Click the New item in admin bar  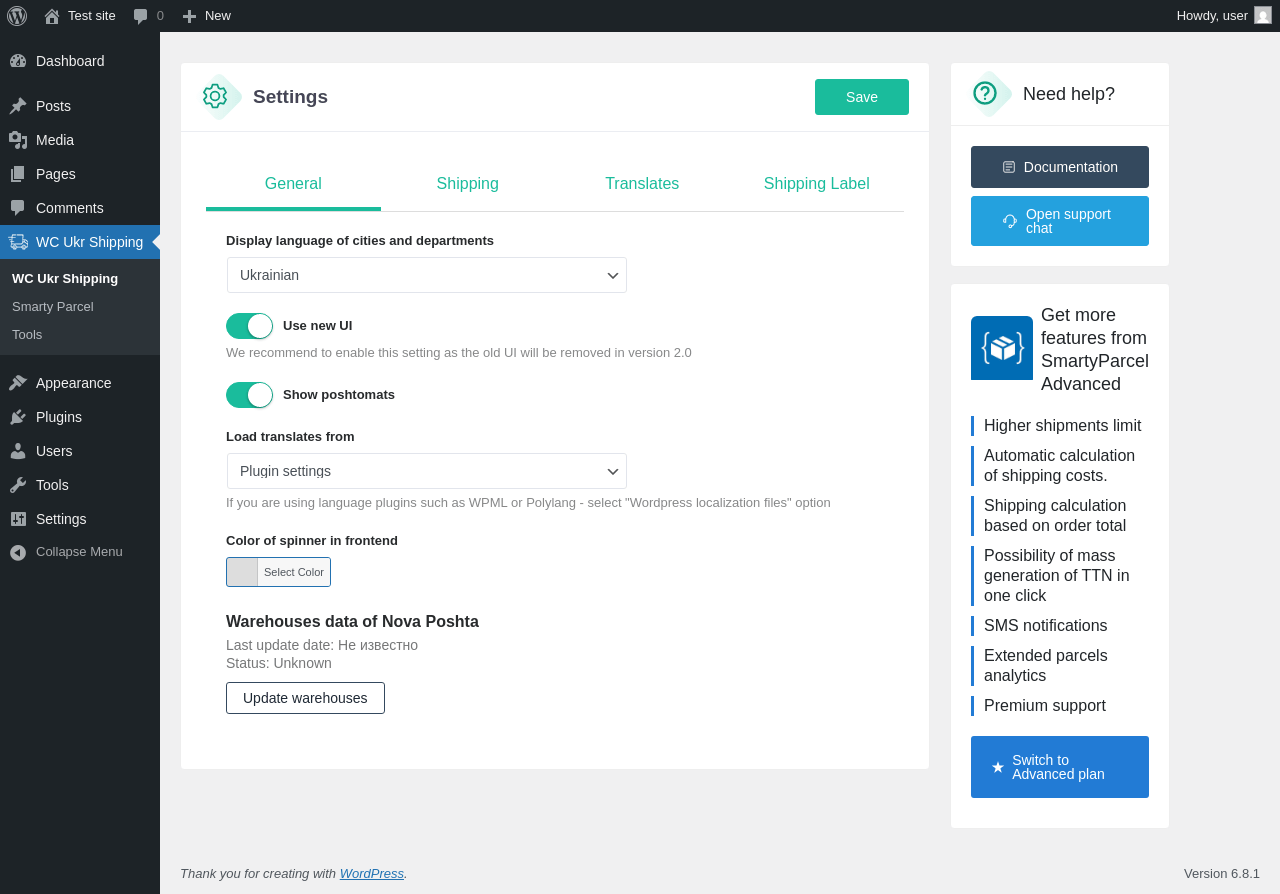207,16
